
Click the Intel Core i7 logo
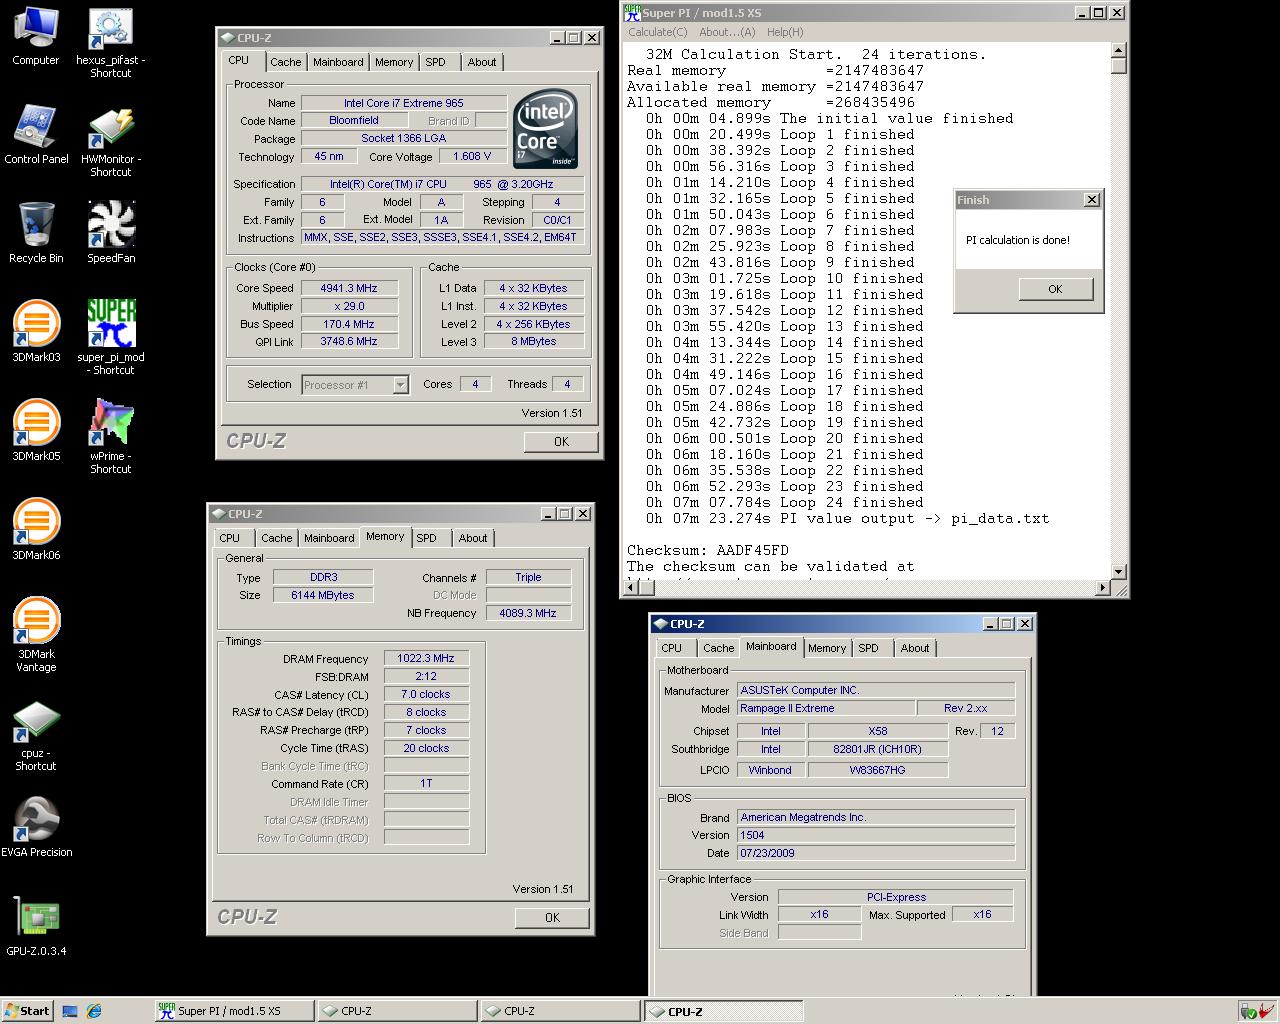pos(546,129)
